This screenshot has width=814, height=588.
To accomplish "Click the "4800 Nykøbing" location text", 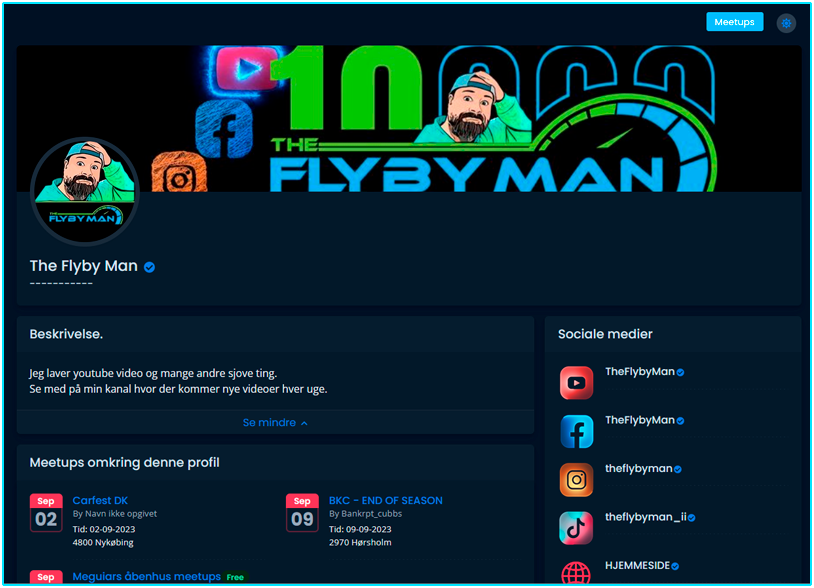I will click(103, 542).
